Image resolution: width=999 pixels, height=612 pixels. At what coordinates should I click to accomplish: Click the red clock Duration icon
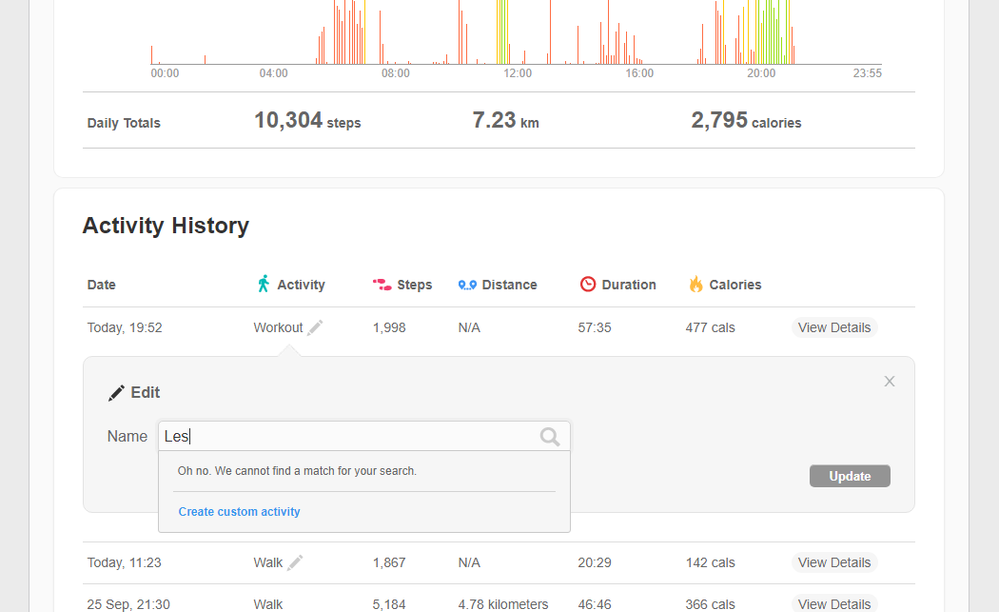[x=588, y=285]
